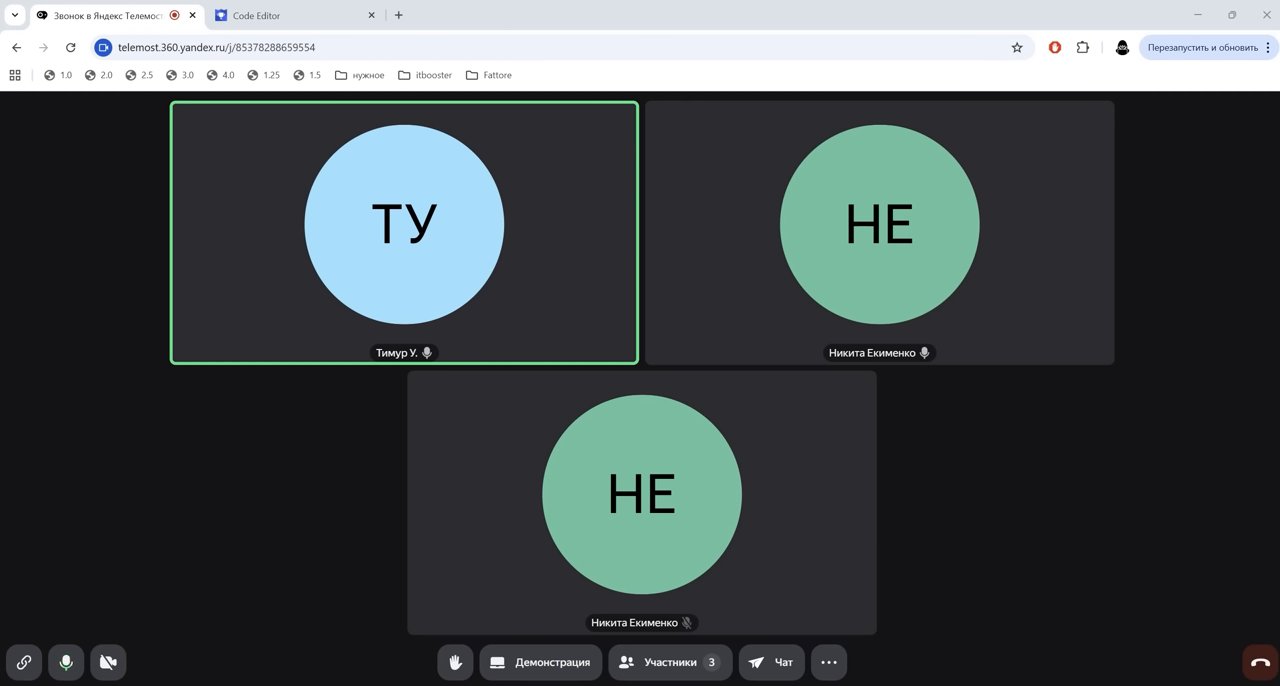
Task: Open the 3.0 bookmark
Action: tap(180, 75)
